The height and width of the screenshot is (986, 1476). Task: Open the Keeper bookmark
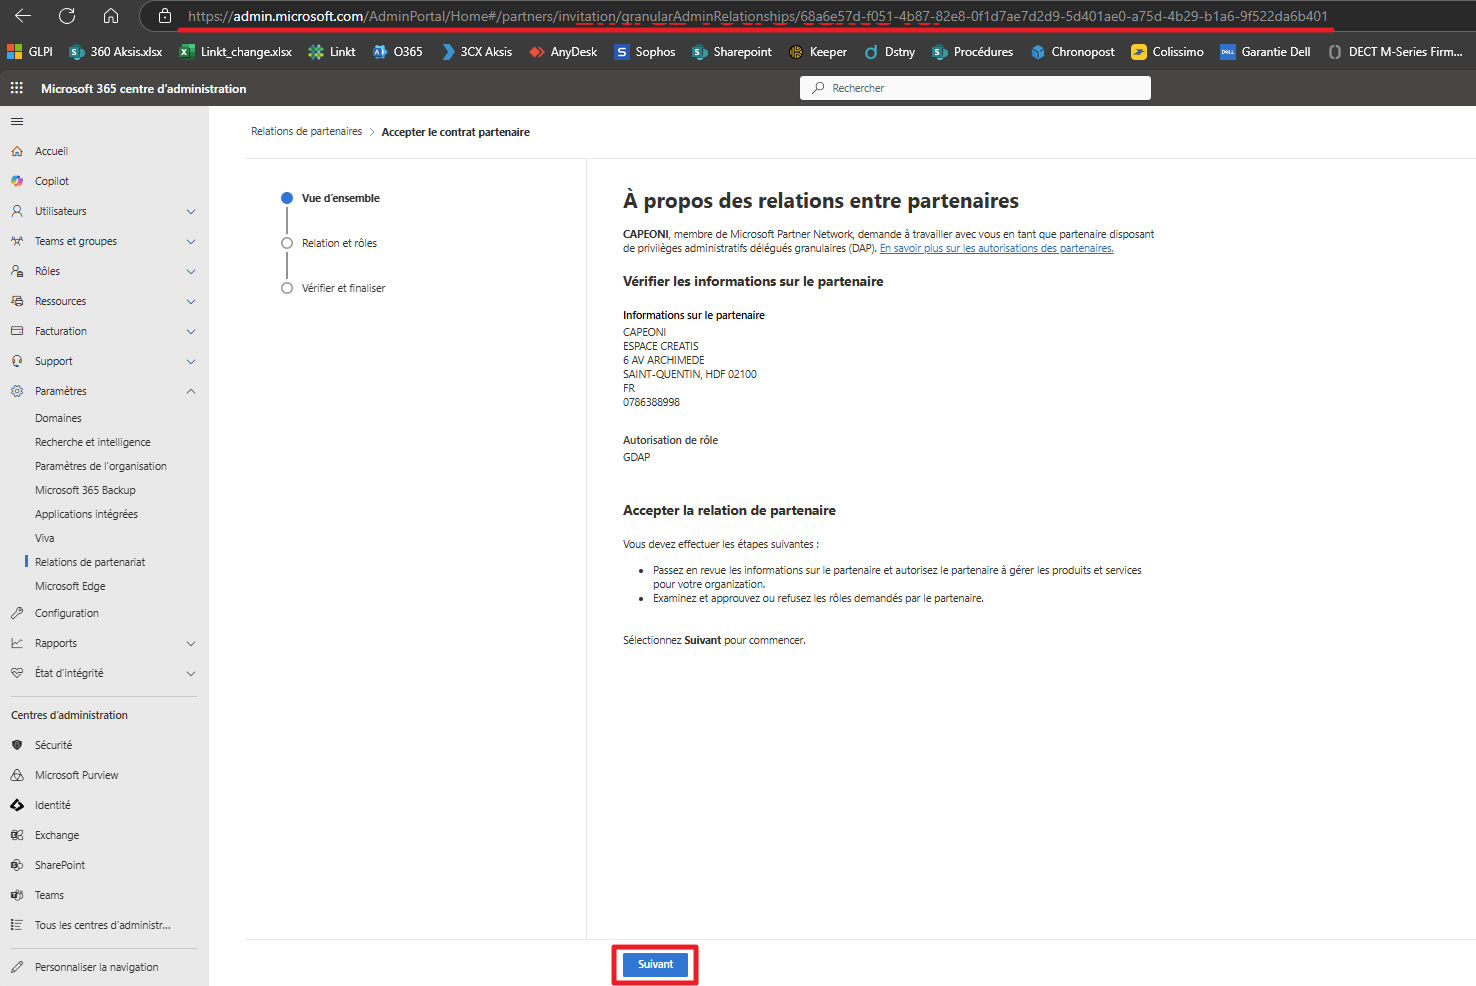pos(817,52)
